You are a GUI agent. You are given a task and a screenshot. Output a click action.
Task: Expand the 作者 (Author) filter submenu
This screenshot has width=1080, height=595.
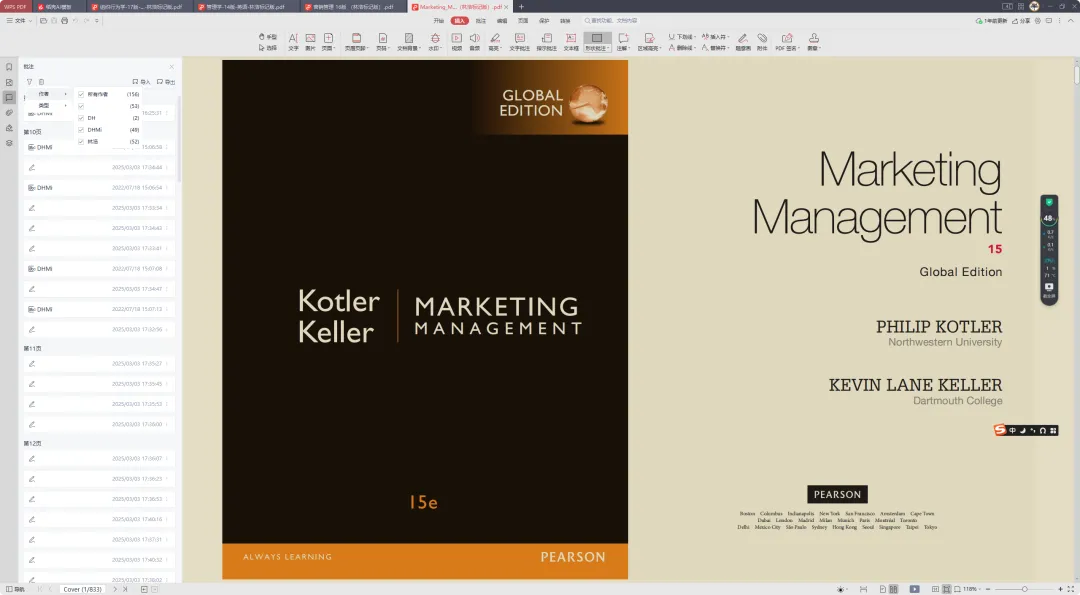pos(50,94)
